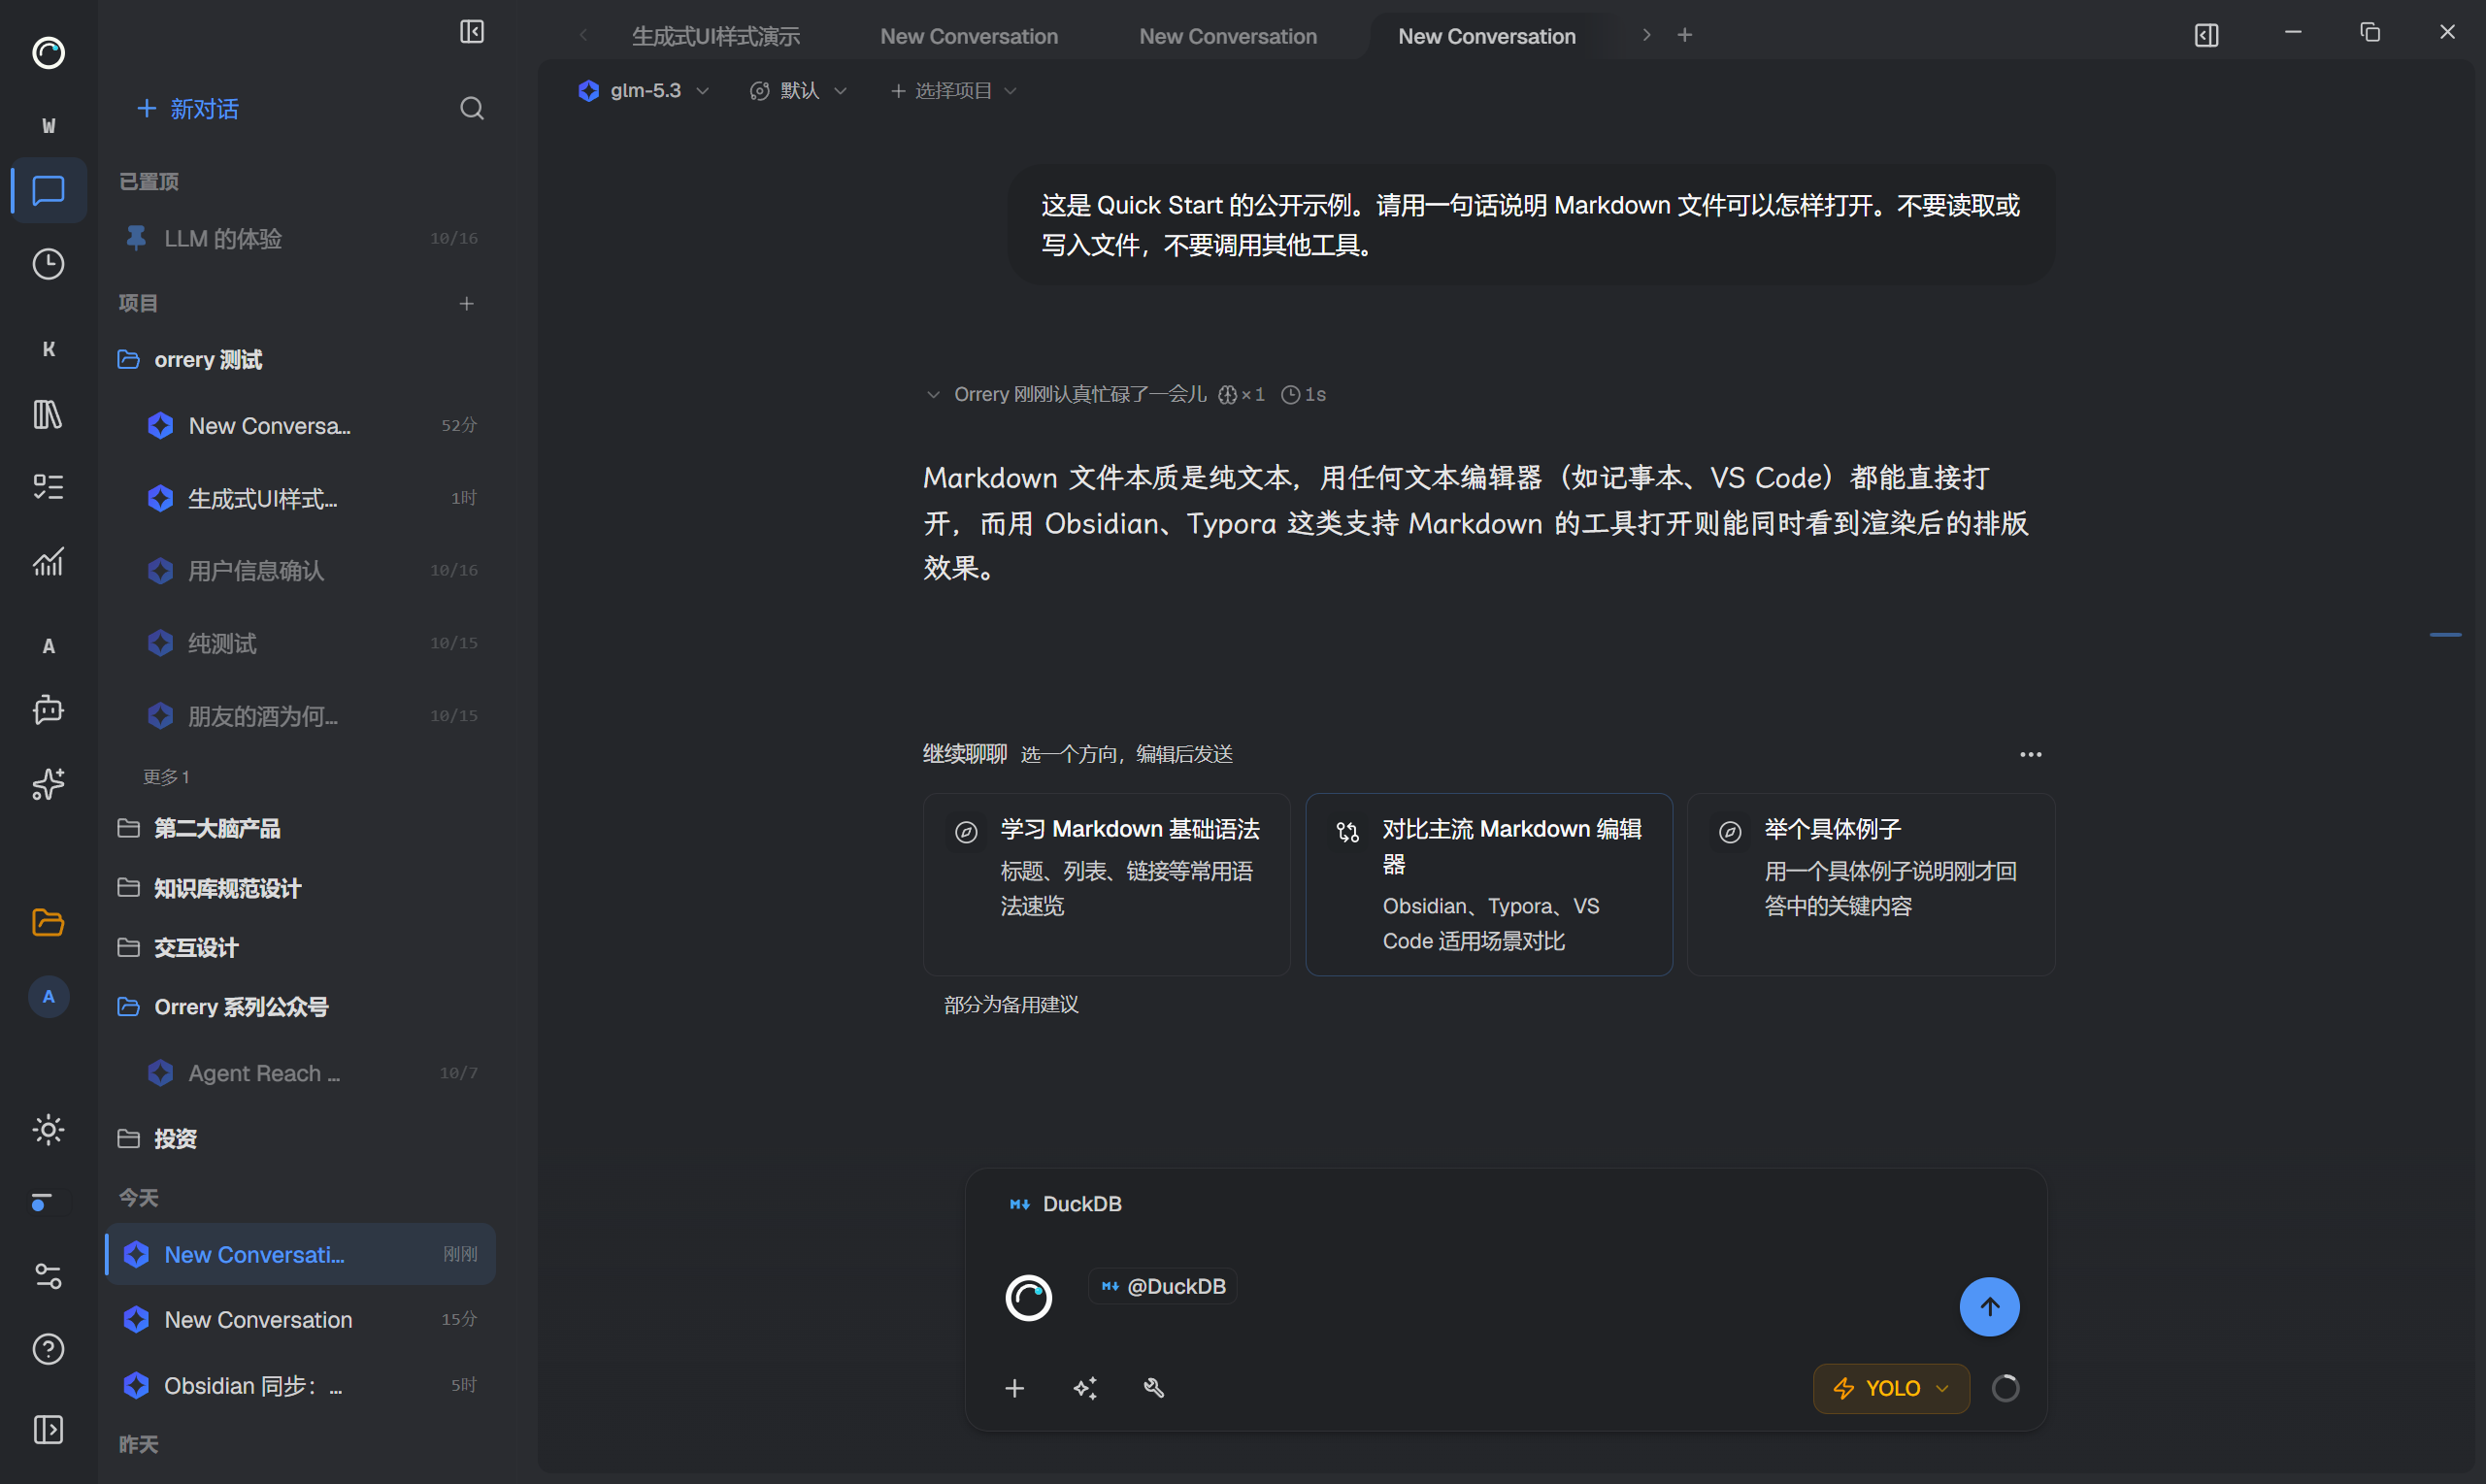Open the YOLO permission mode dropdown
The width and height of the screenshot is (2486, 1484).
(1891, 1388)
